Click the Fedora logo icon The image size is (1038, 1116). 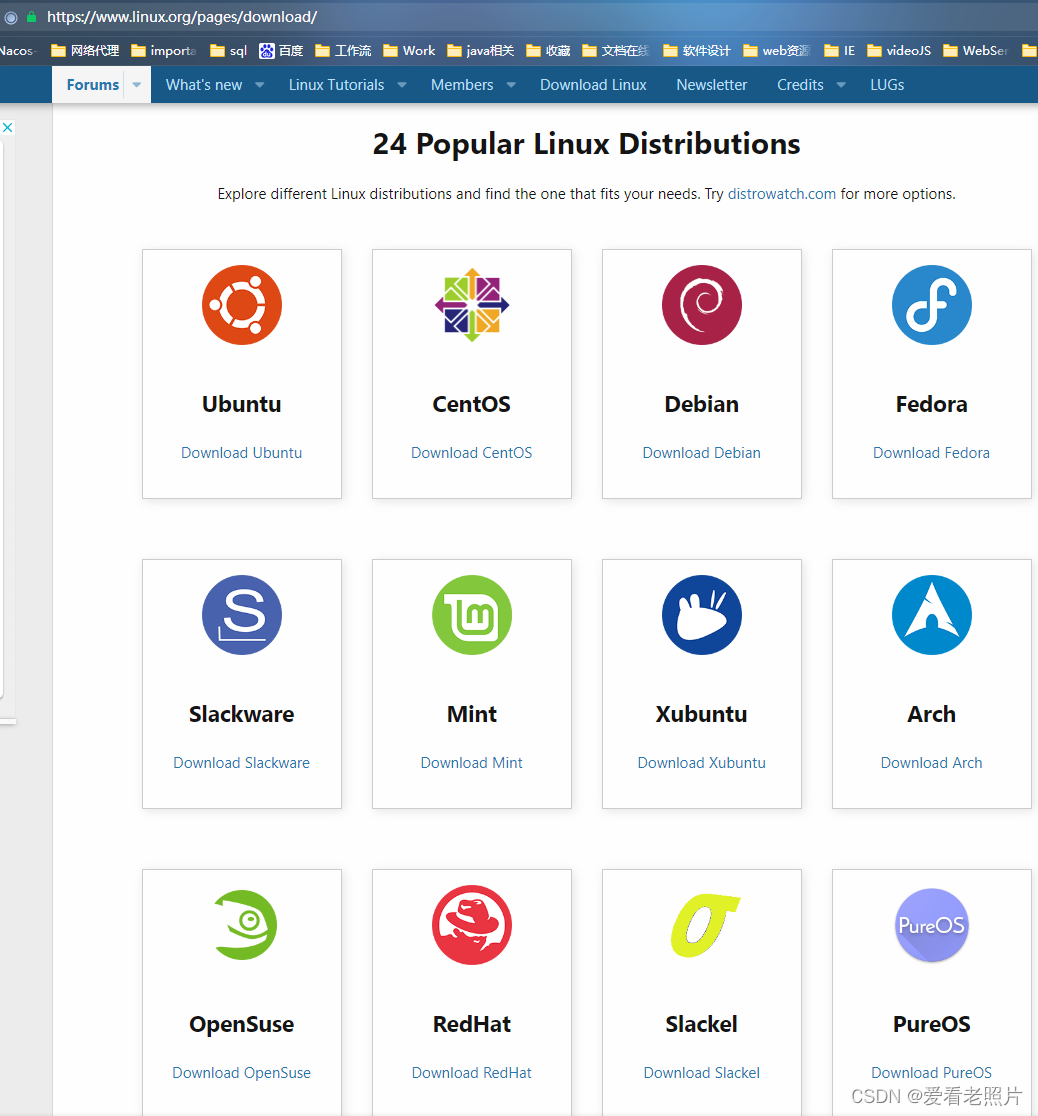[x=931, y=305]
